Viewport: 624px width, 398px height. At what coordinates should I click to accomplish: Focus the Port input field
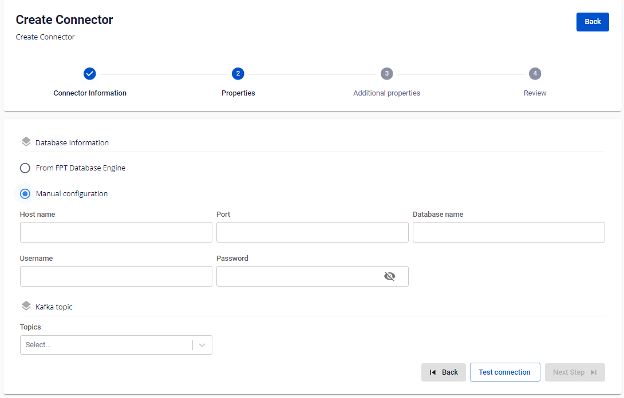click(x=312, y=232)
